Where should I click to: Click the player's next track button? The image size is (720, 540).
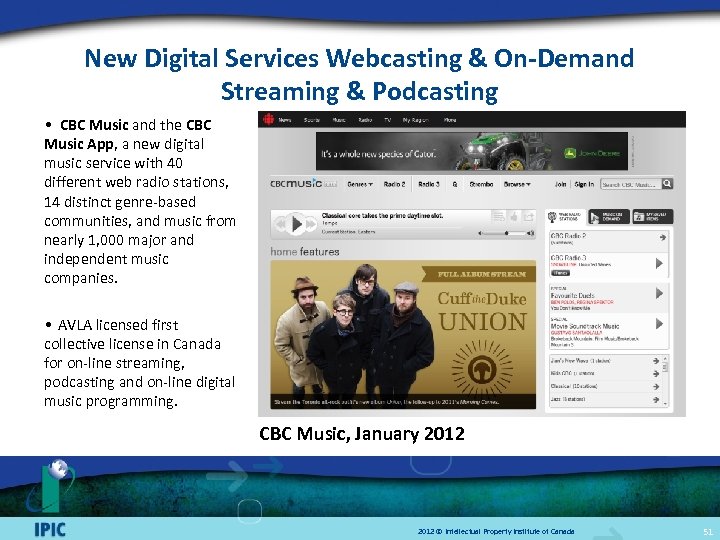(x=312, y=225)
